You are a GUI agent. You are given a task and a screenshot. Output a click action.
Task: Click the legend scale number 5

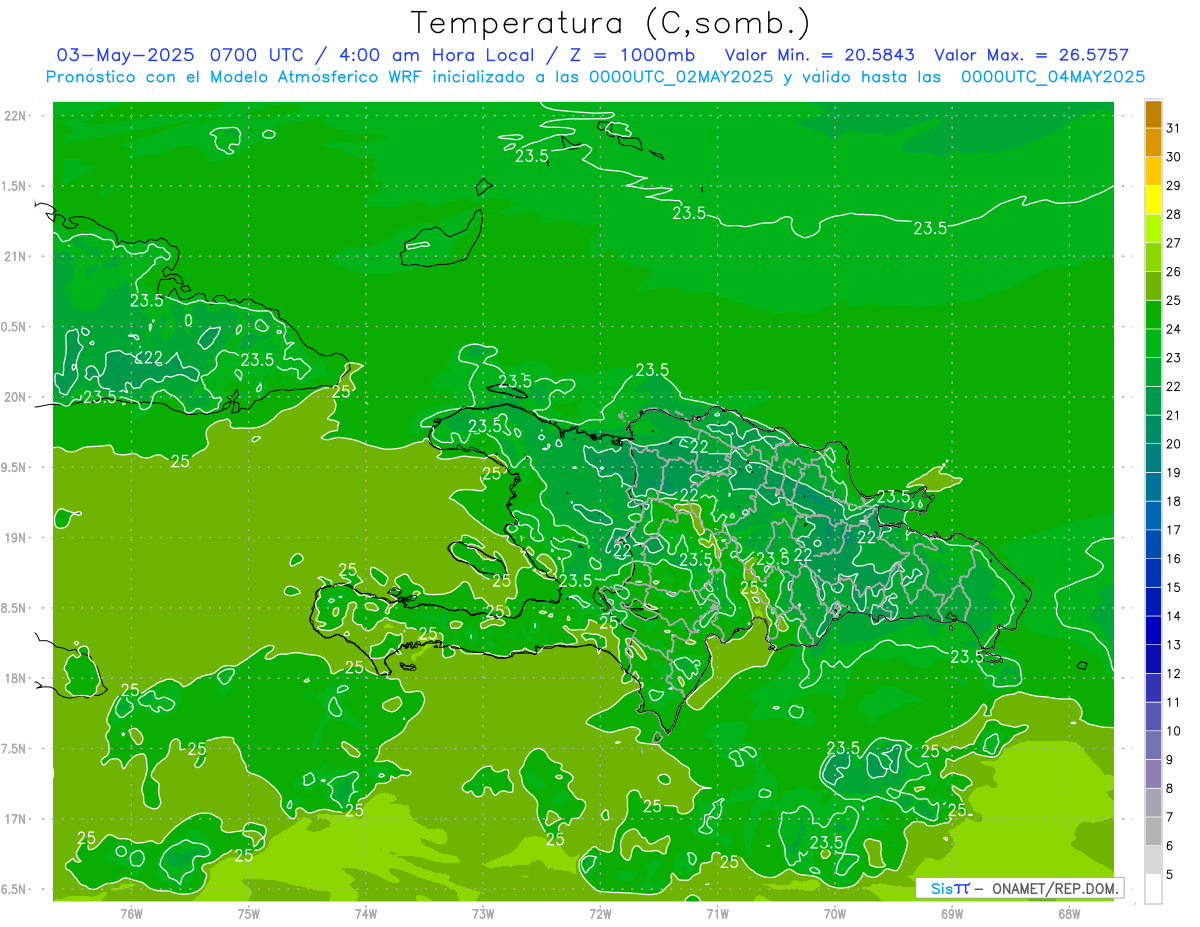point(1170,875)
